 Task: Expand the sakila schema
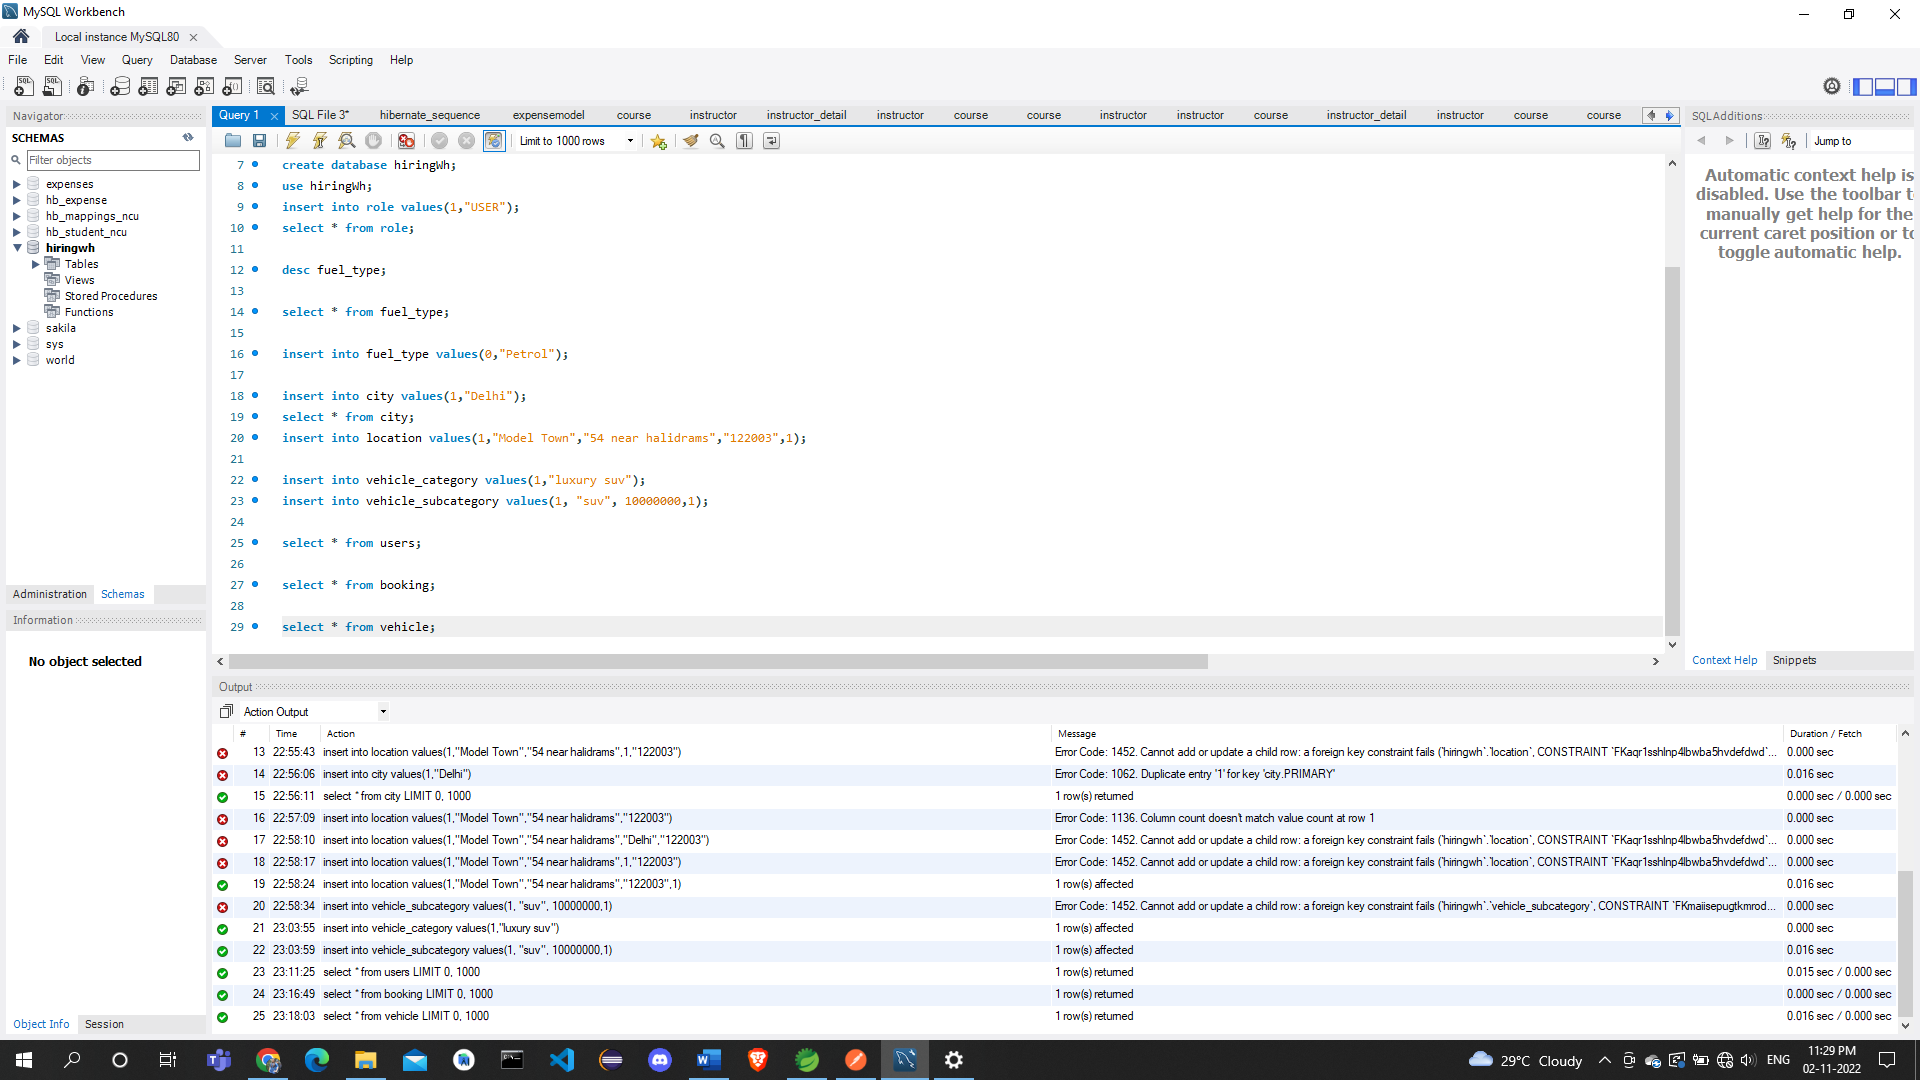[16, 328]
